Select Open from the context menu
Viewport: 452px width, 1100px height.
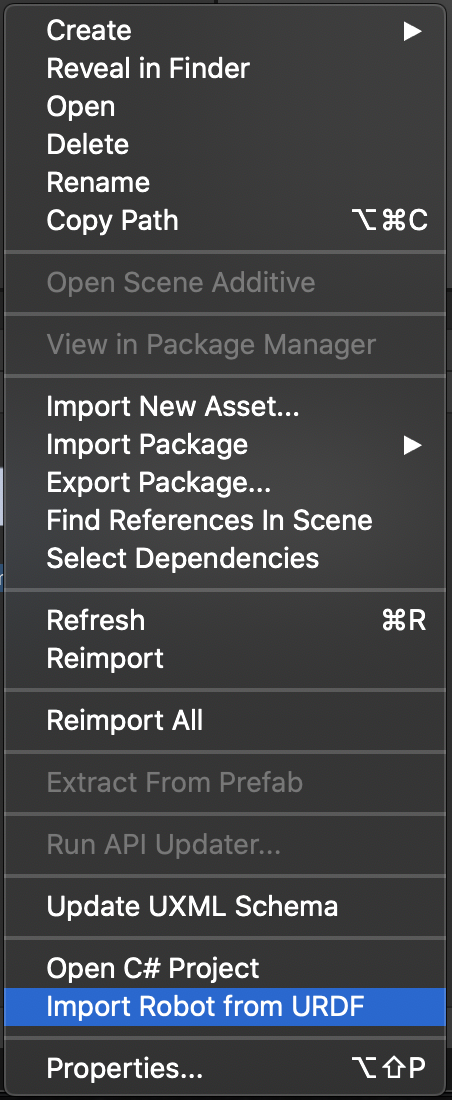tap(225, 107)
